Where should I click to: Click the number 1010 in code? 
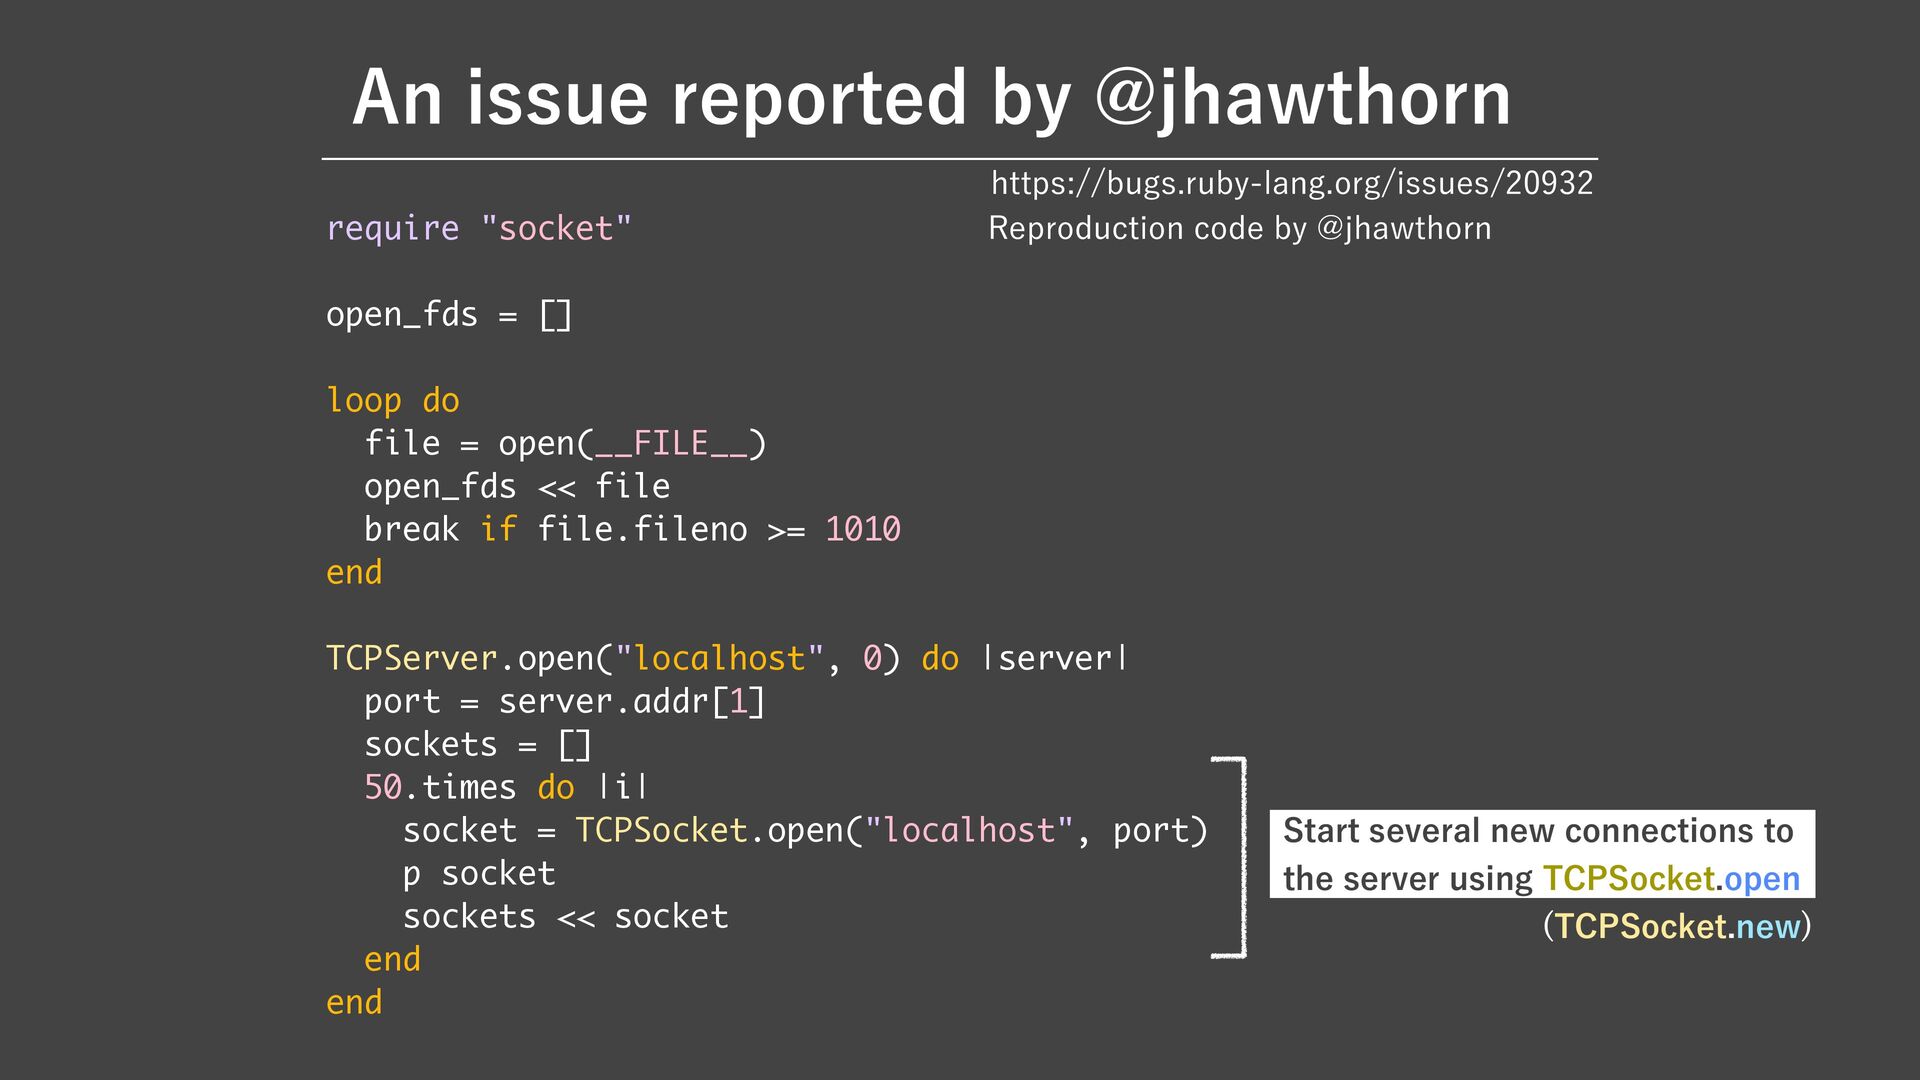[x=862, y=529]
